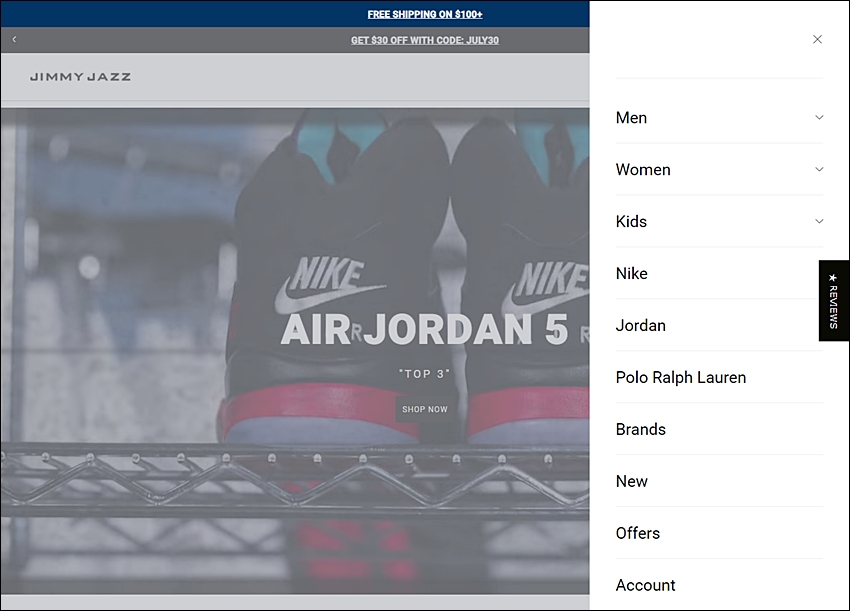Viewport: 850px width, 611px height.
Task: Click the Shop Now button
Action: point(425,409)
